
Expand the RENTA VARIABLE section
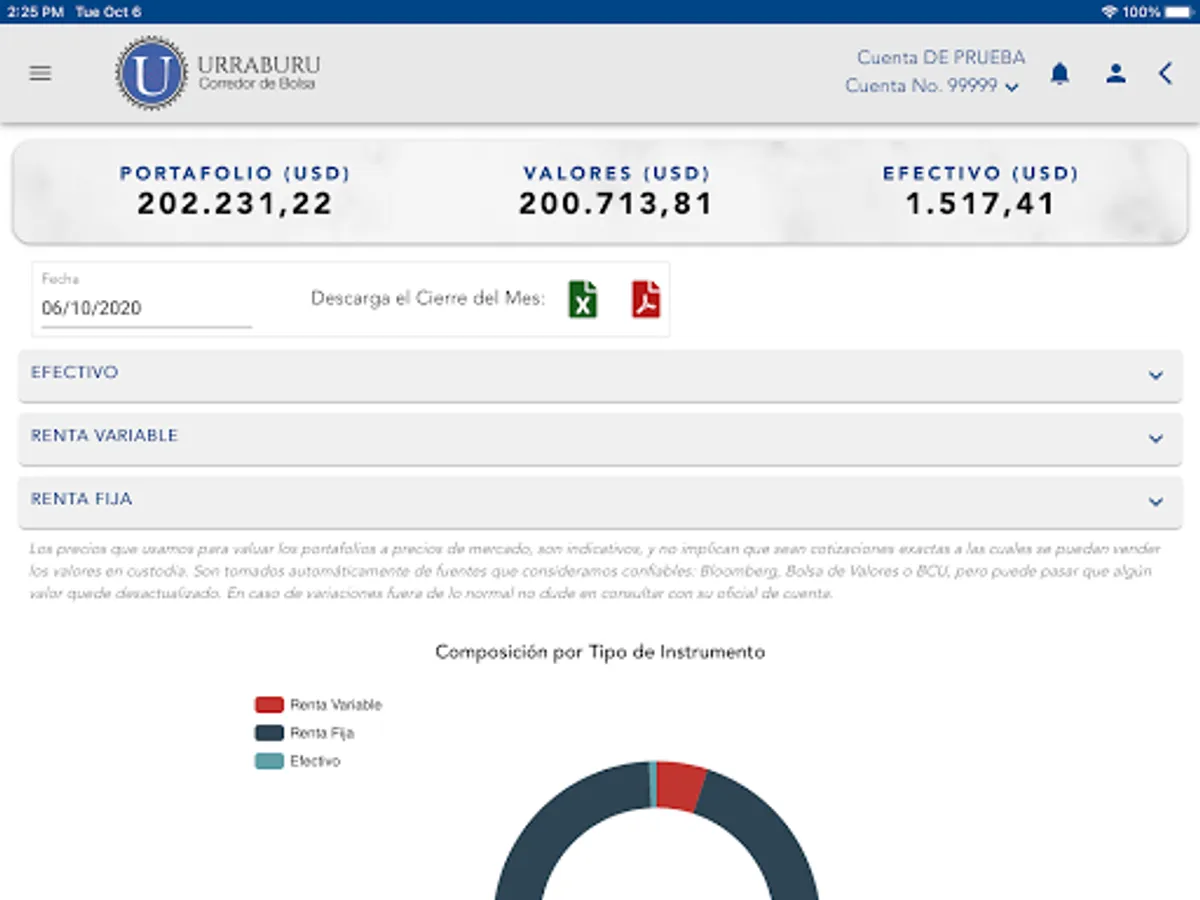pyautogui.click(x=600, y=438)
